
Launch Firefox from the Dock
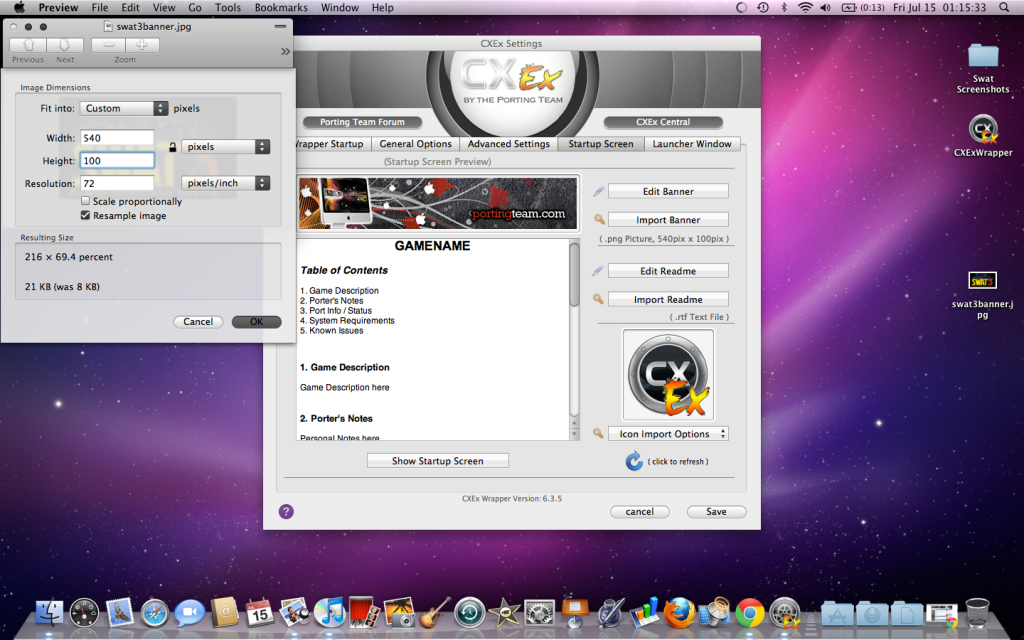pyautogui.click(x=679, y=613)
